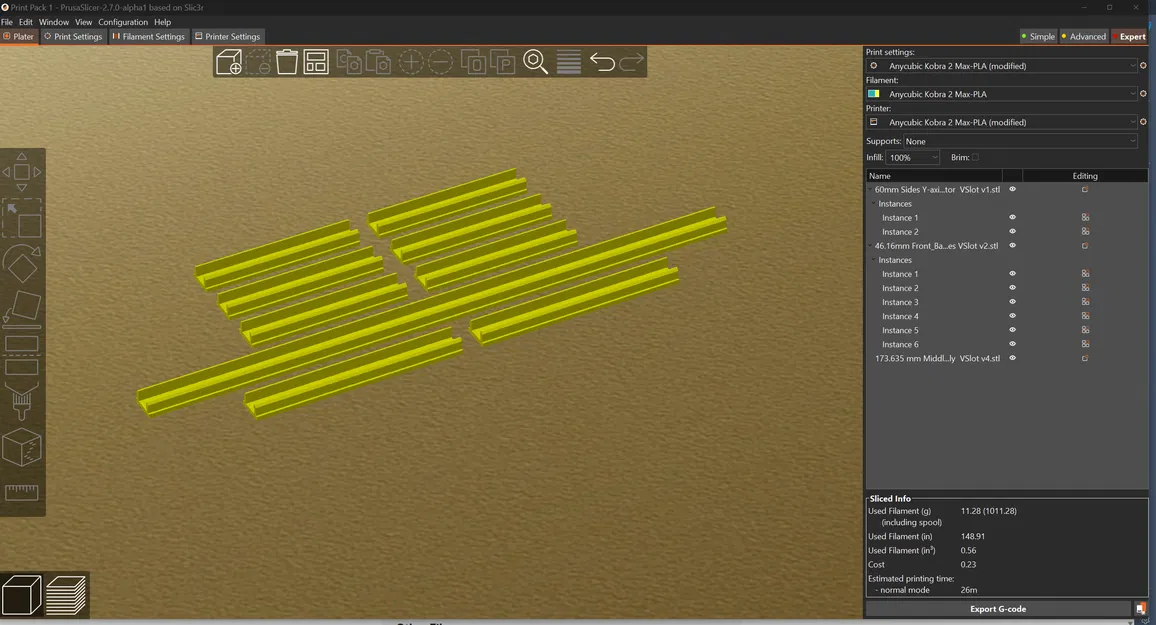Select the 173.635 mm Middle VSlot v4.stl row
Screen dimensions: 1156x625
coord(1006,358)
